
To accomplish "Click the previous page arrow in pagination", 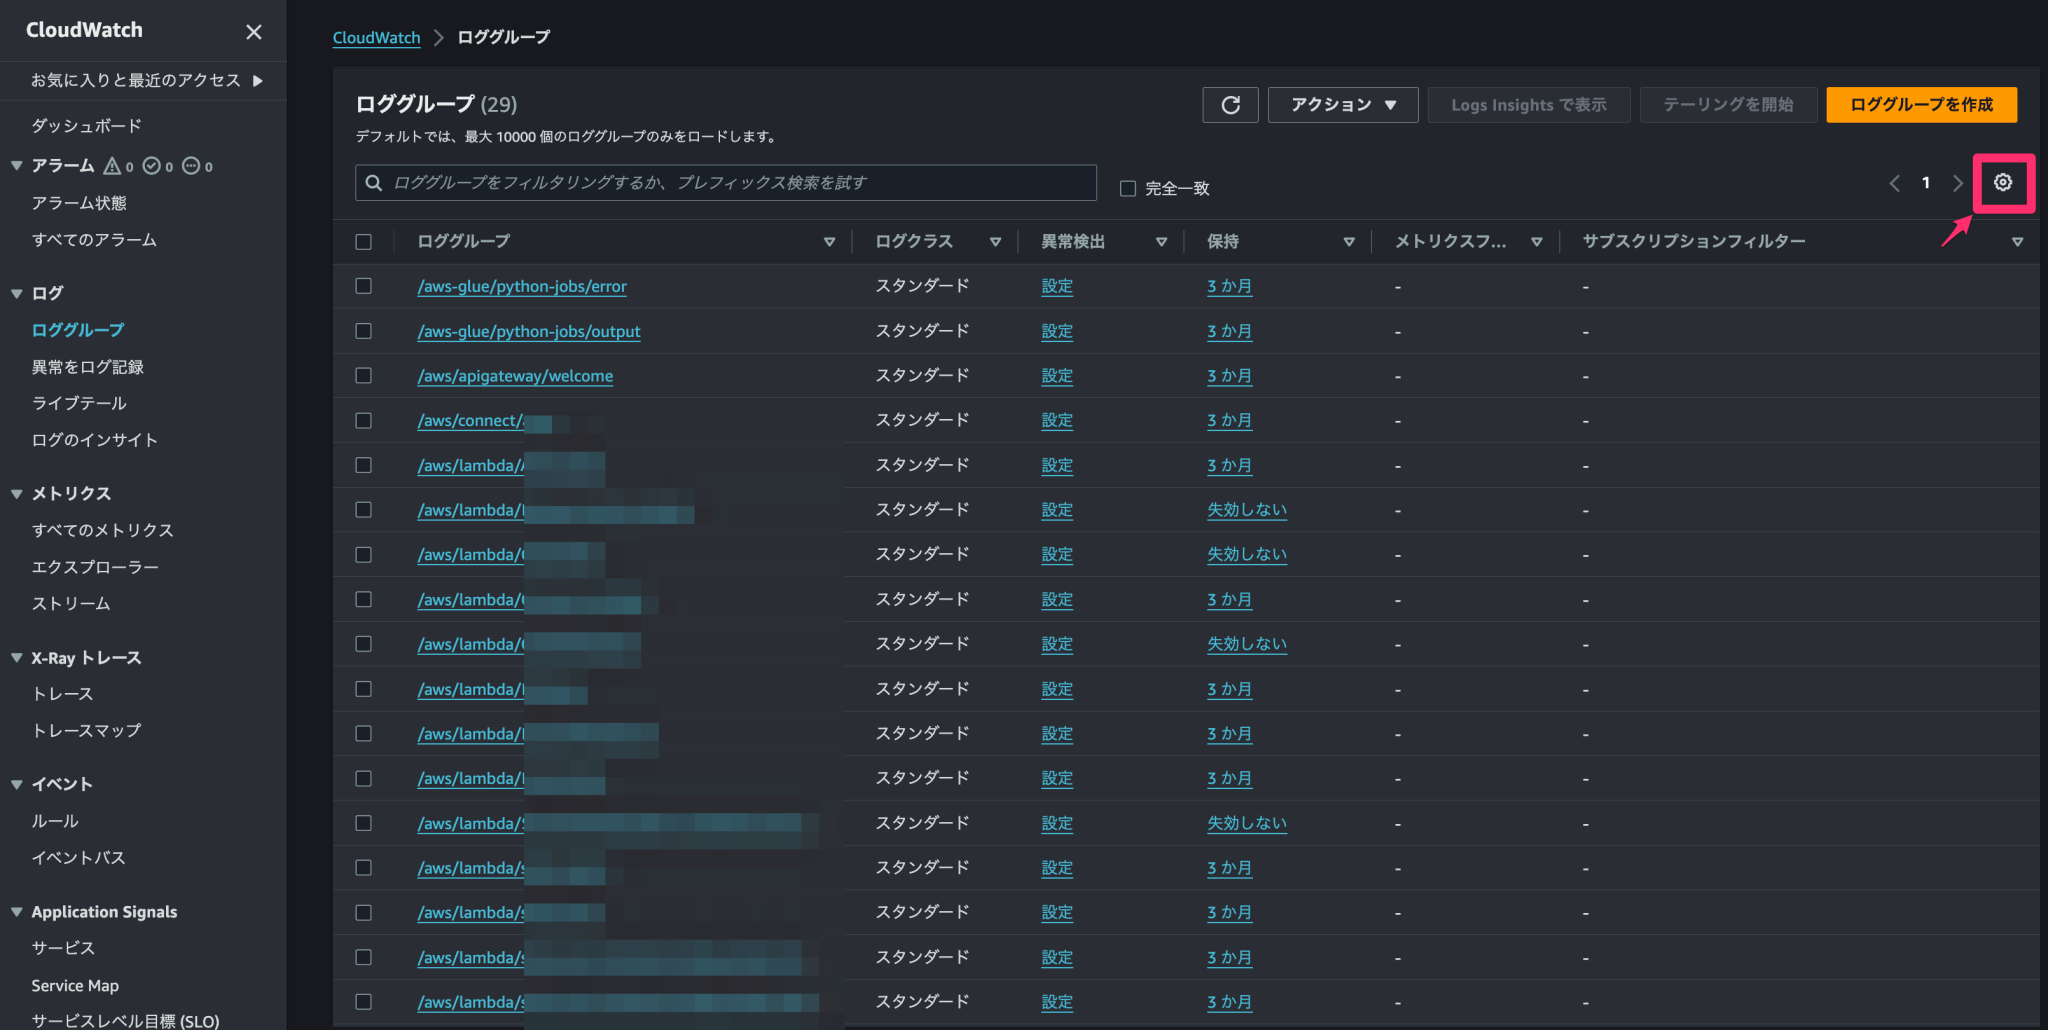I will [x=1894, y=183].
